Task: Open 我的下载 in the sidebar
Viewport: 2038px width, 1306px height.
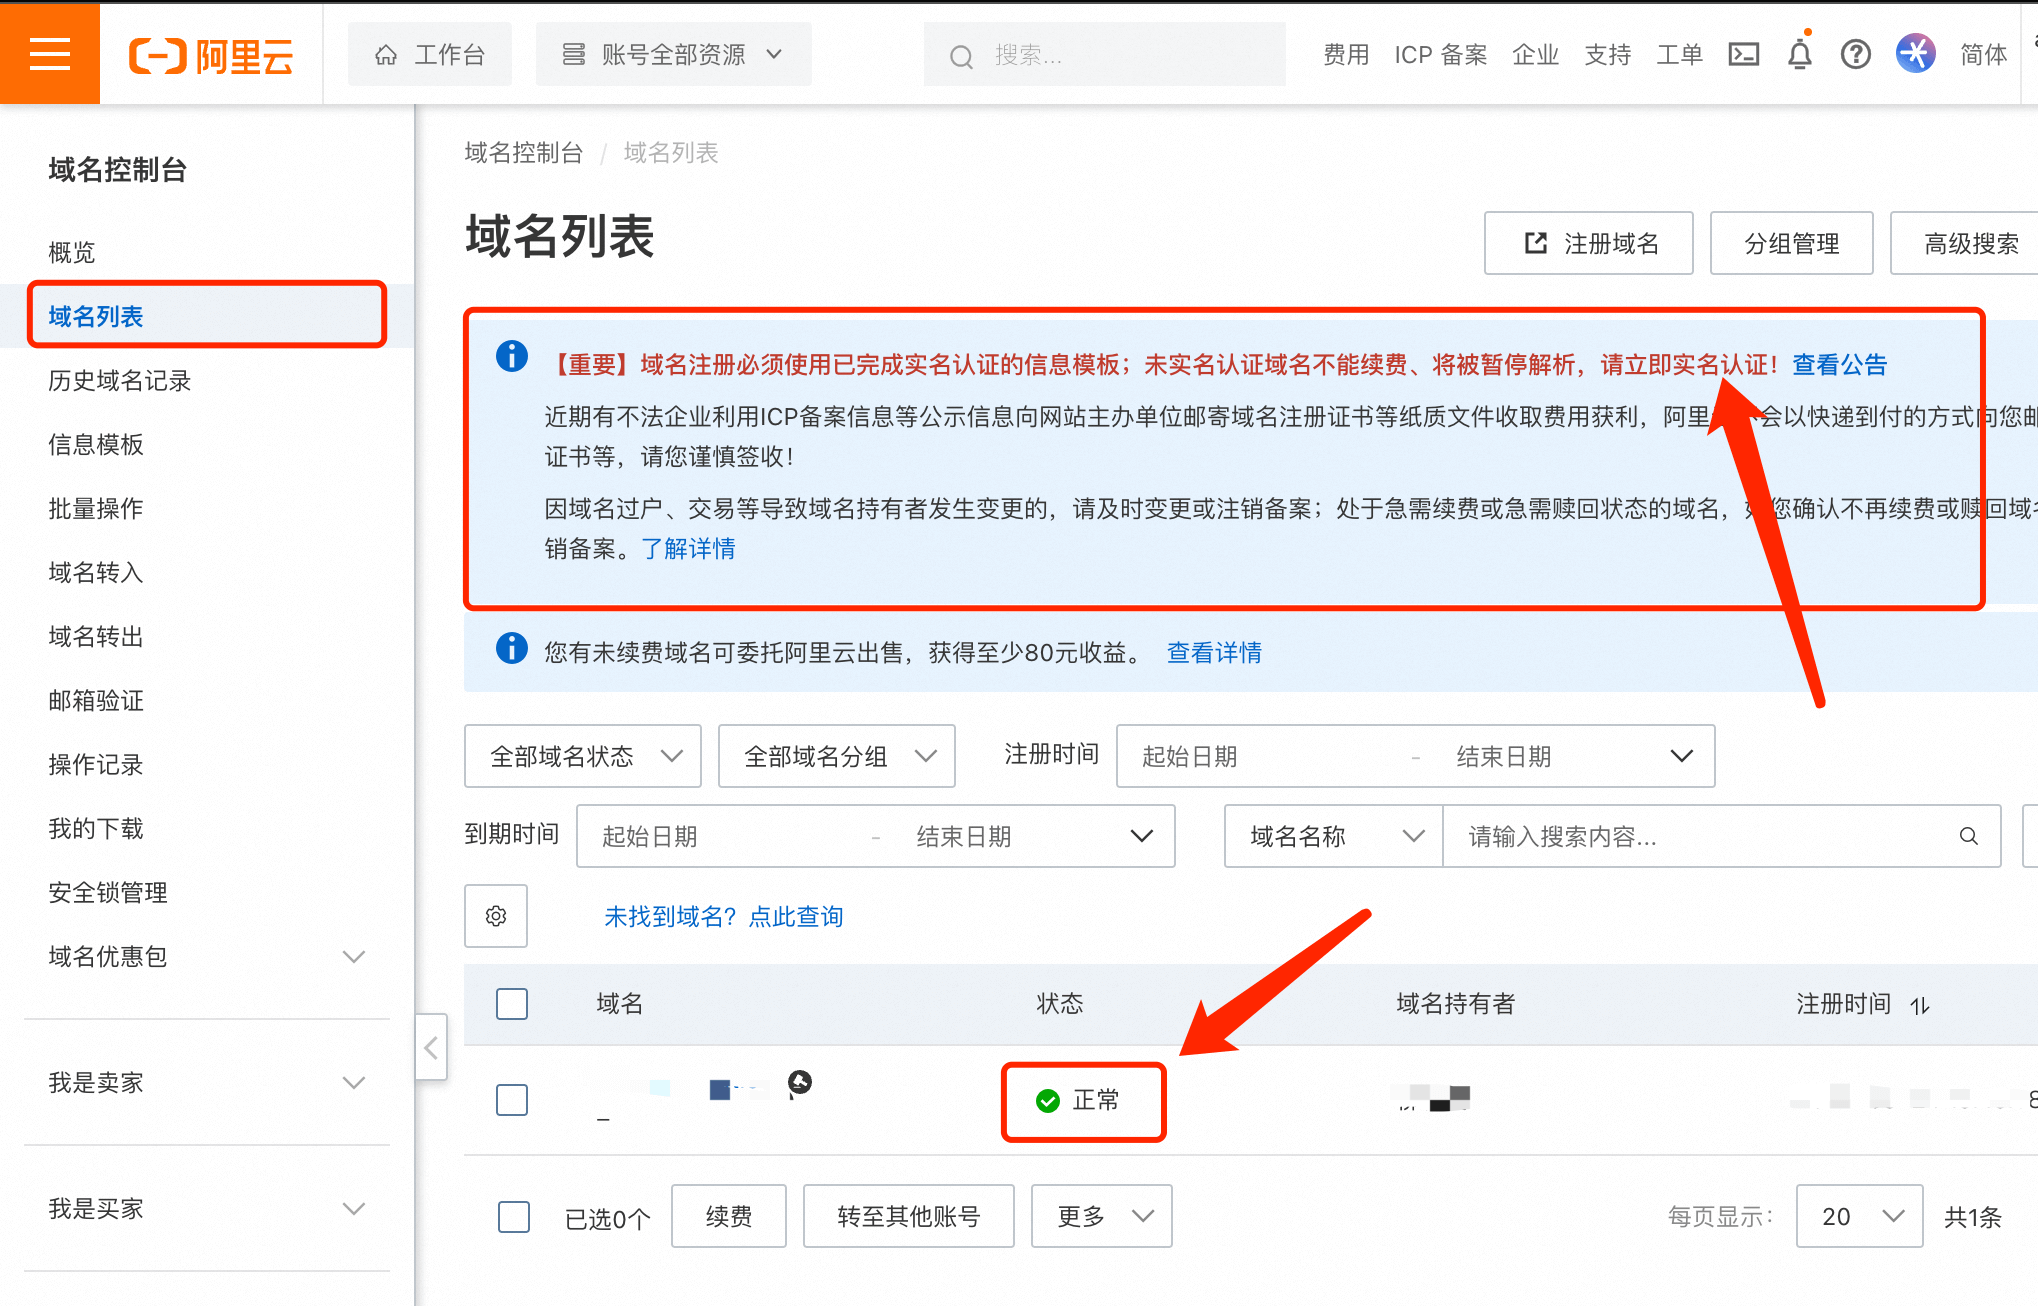Action: coord(96,828)
